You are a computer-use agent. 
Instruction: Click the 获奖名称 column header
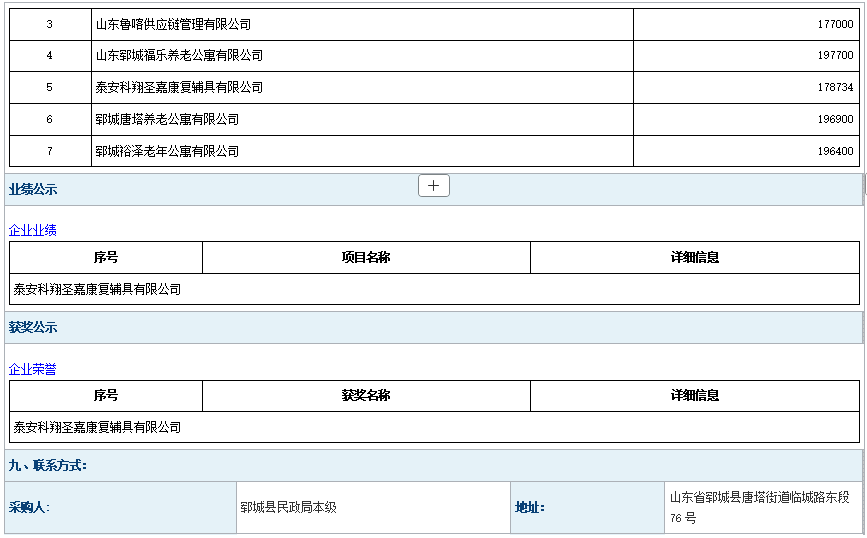pyautogui.click(x=366, y=395)
